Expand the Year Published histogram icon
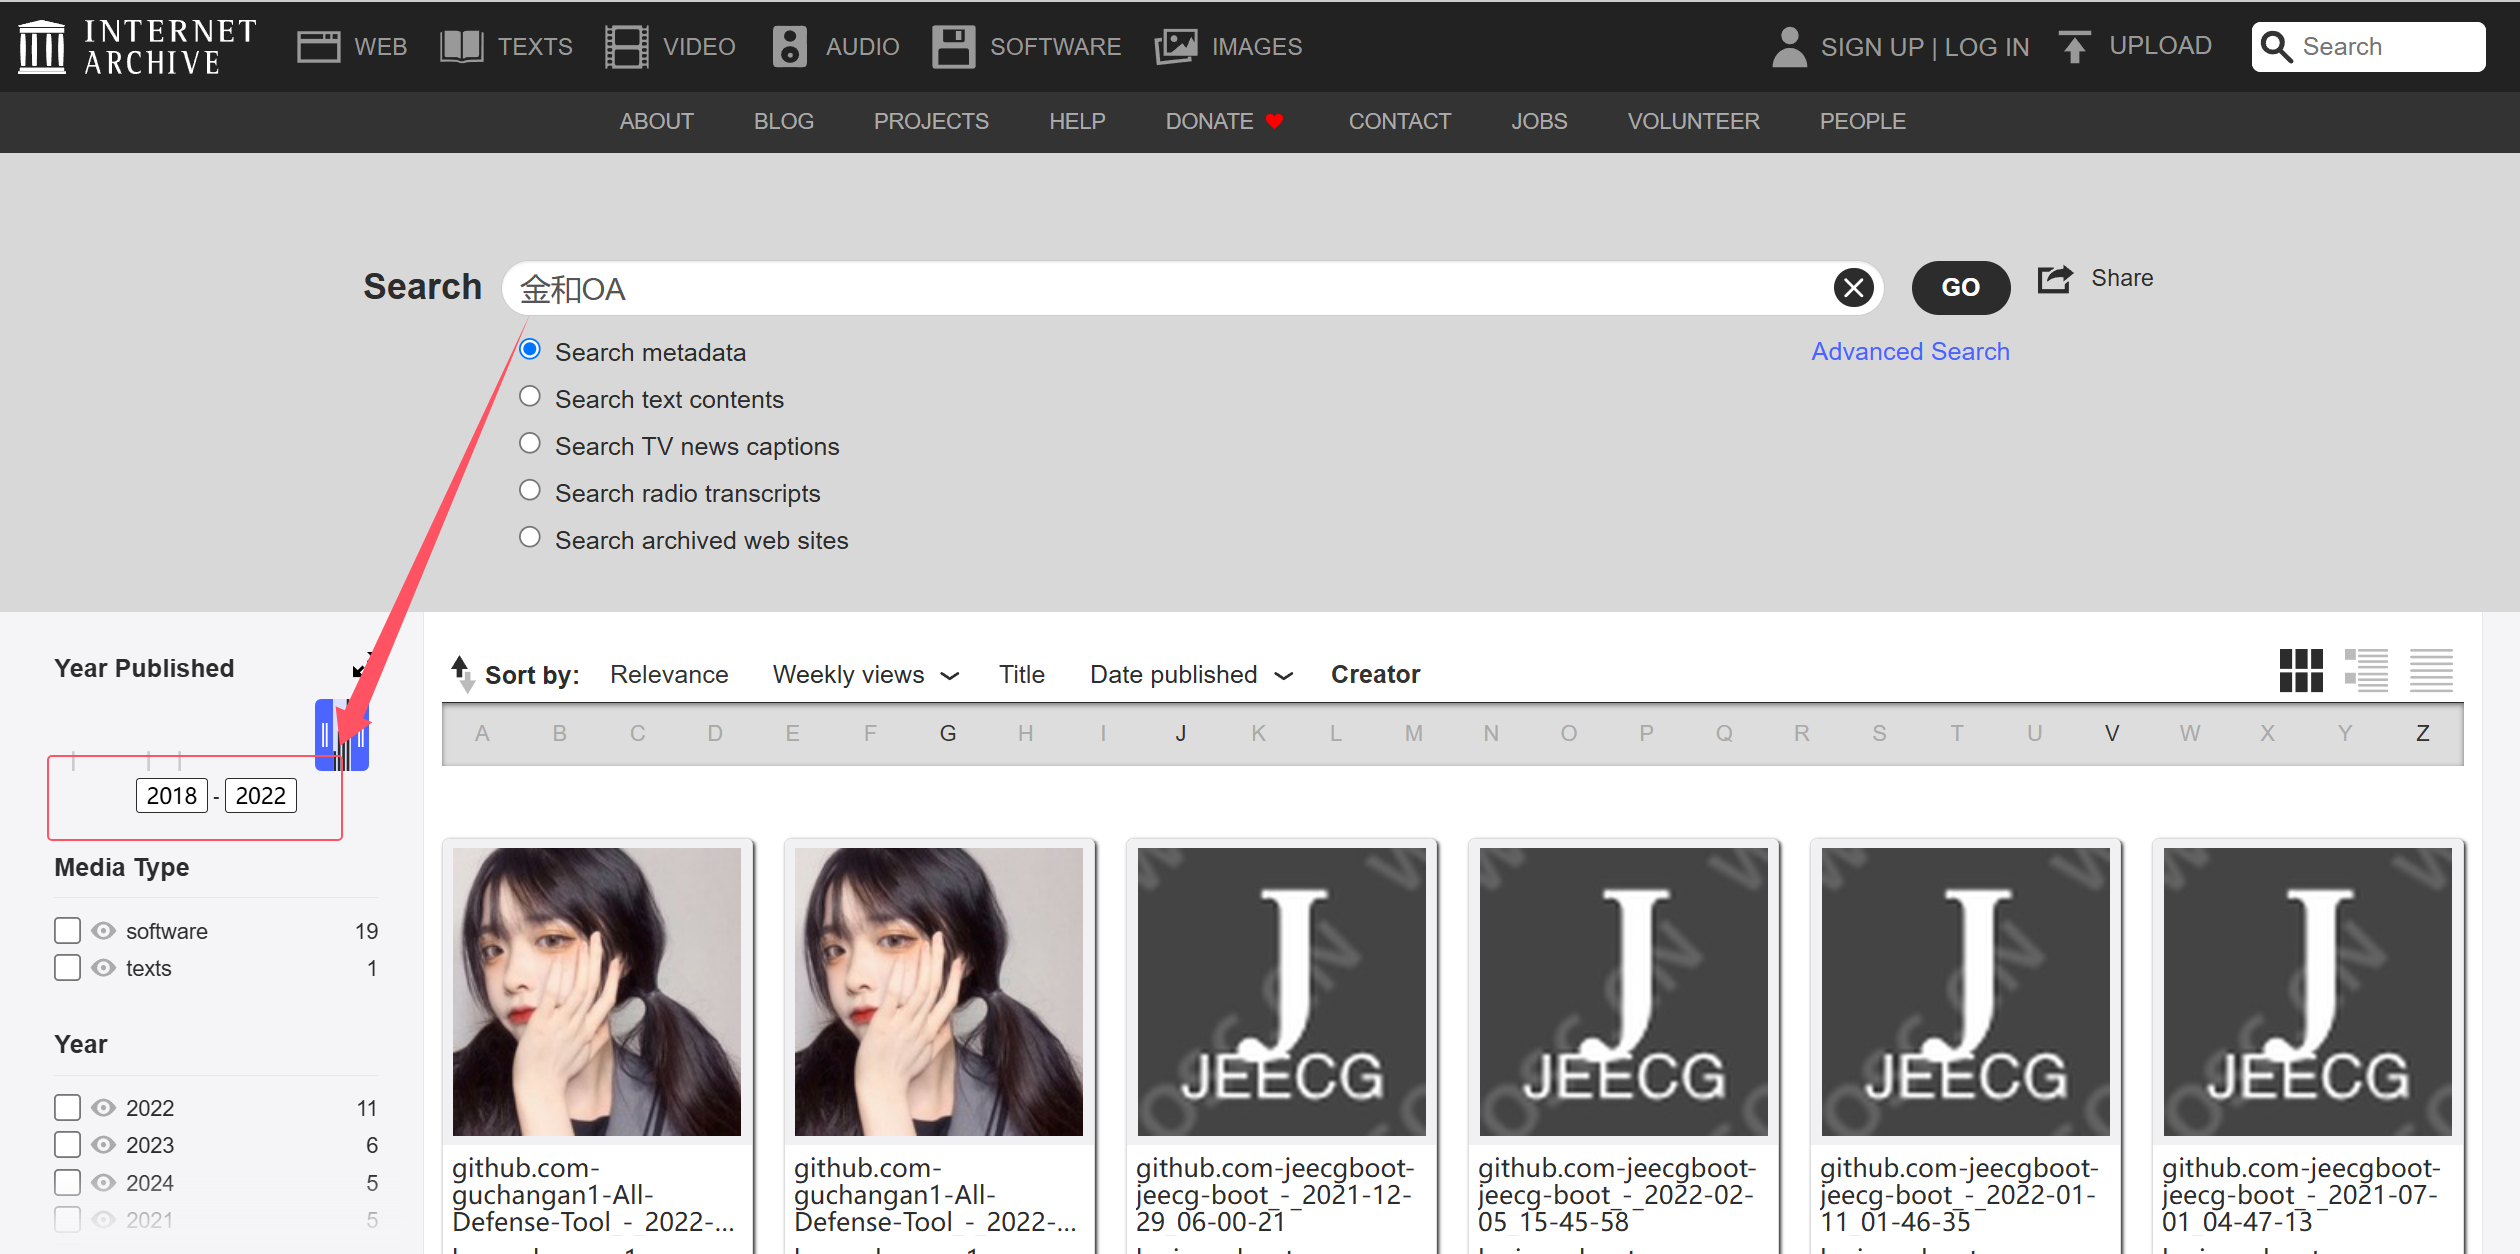Screen dimensions: 2520x1254 click(x=362, y=665)
